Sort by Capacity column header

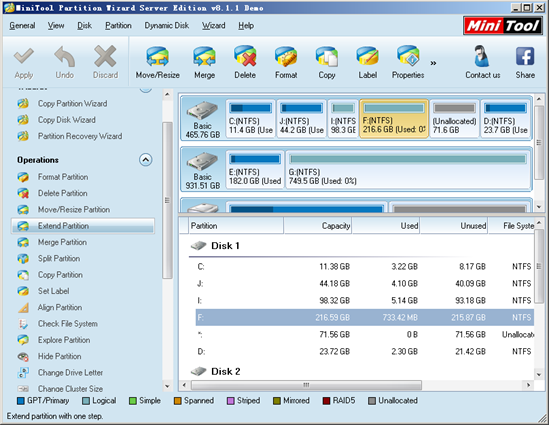pos(318,226)
